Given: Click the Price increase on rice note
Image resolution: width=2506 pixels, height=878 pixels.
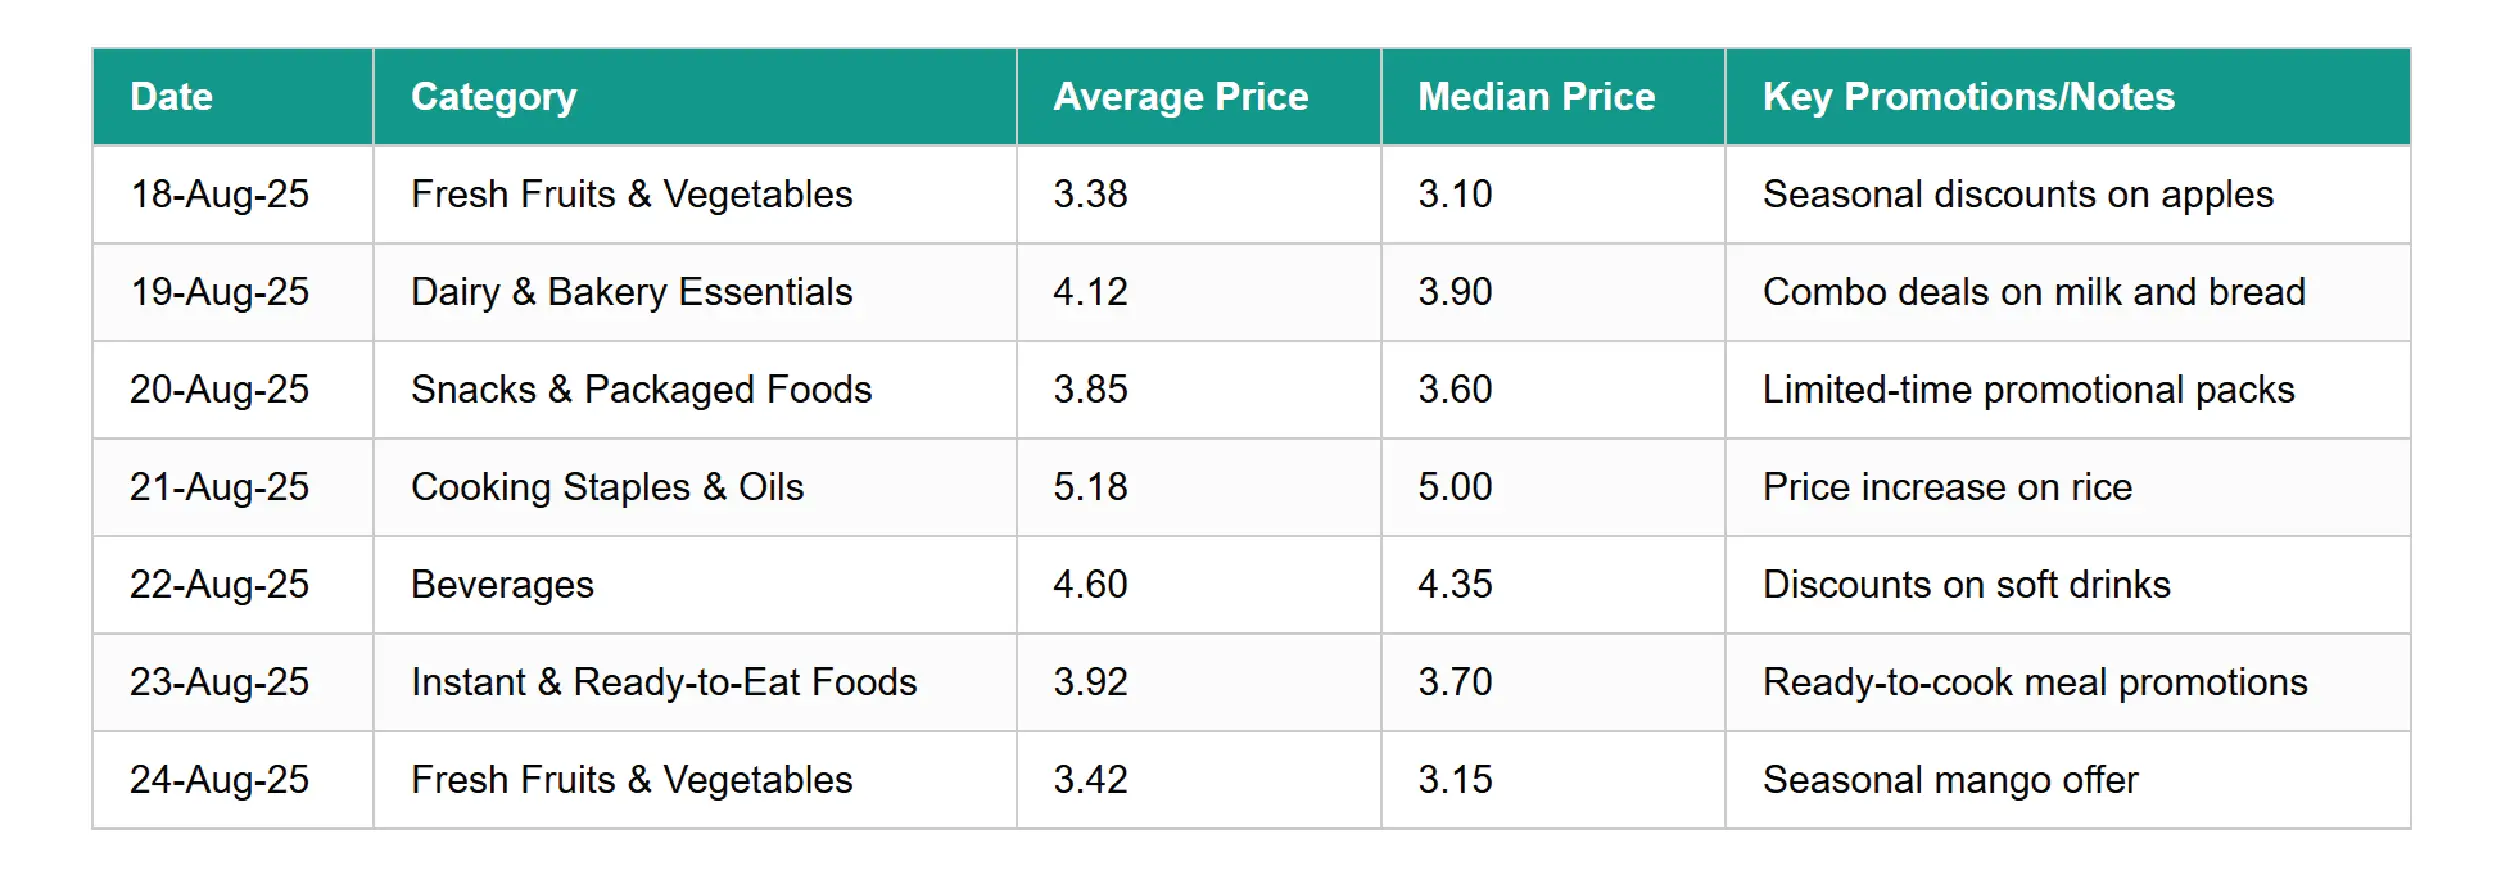Looking at the screenshot, I should point(1947,487).
